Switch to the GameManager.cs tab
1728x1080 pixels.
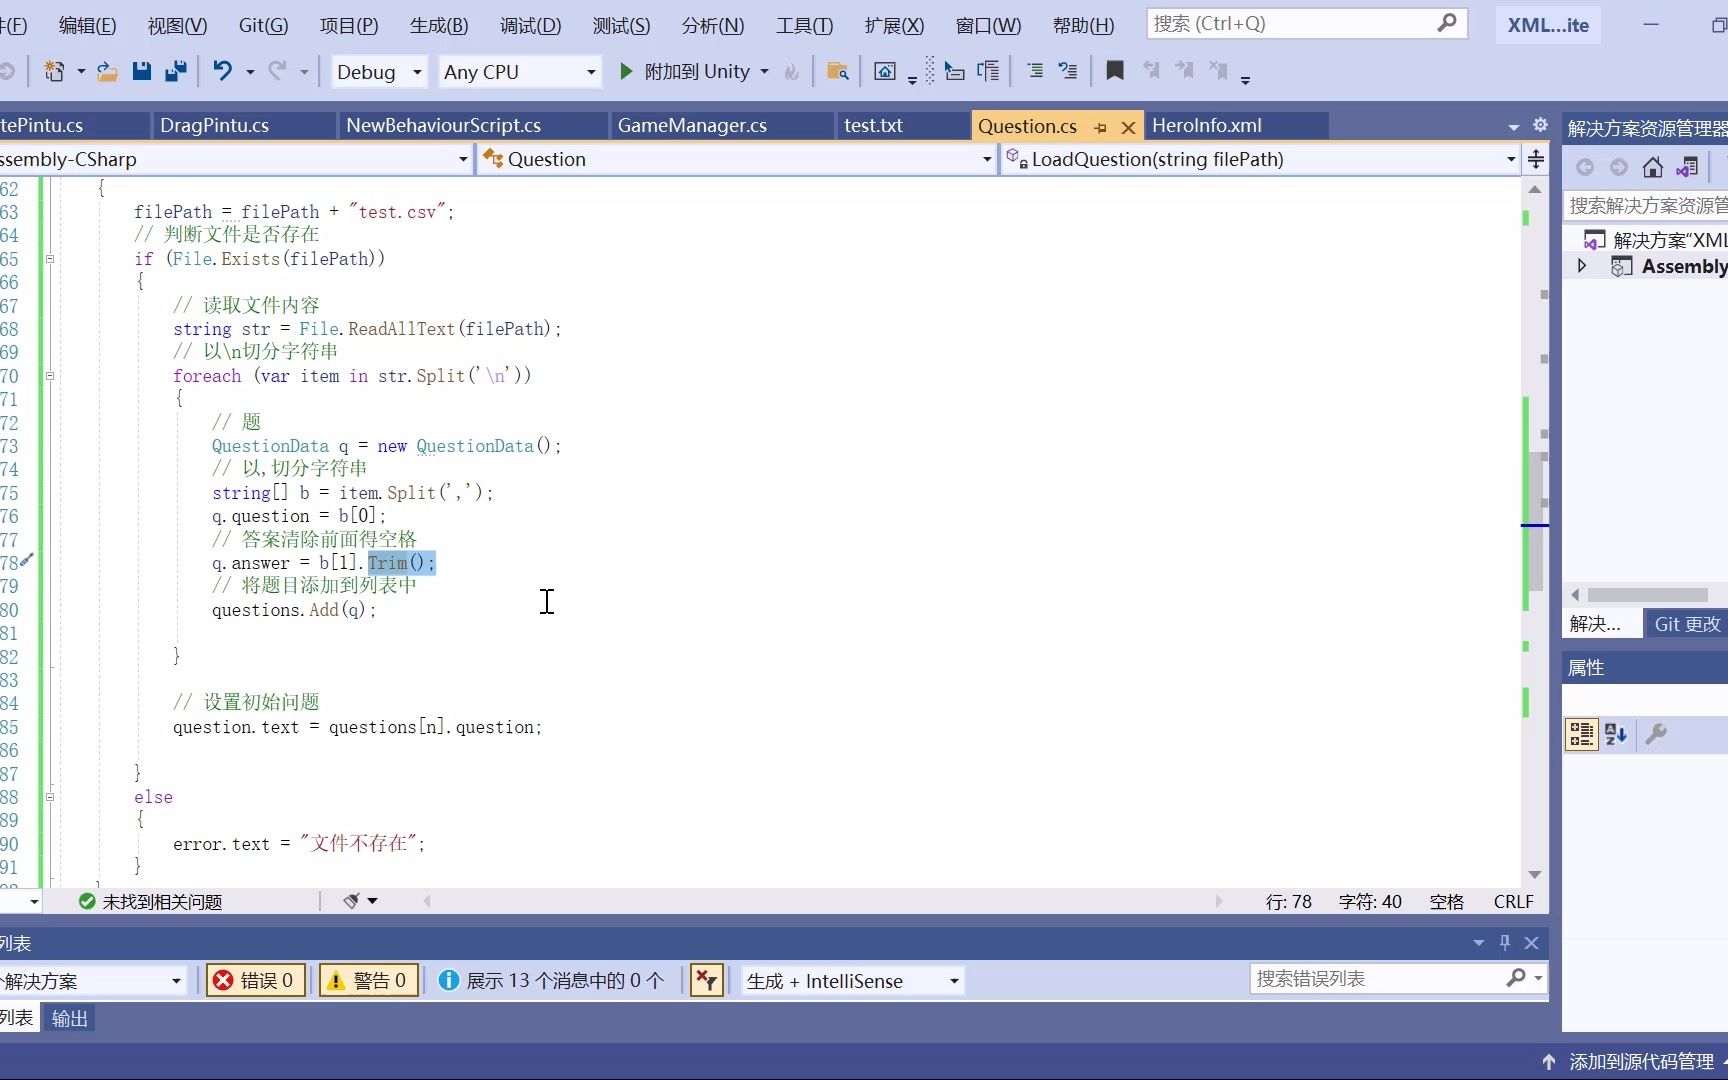(692, 125)
